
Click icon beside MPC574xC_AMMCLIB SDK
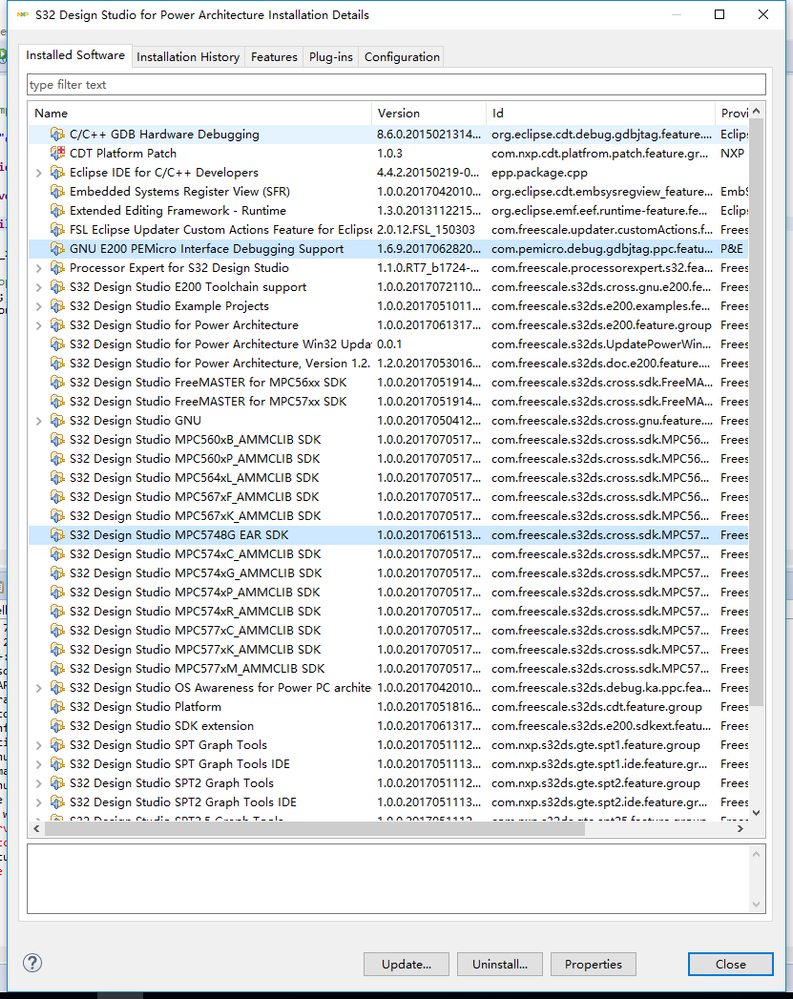coord(57,554)
